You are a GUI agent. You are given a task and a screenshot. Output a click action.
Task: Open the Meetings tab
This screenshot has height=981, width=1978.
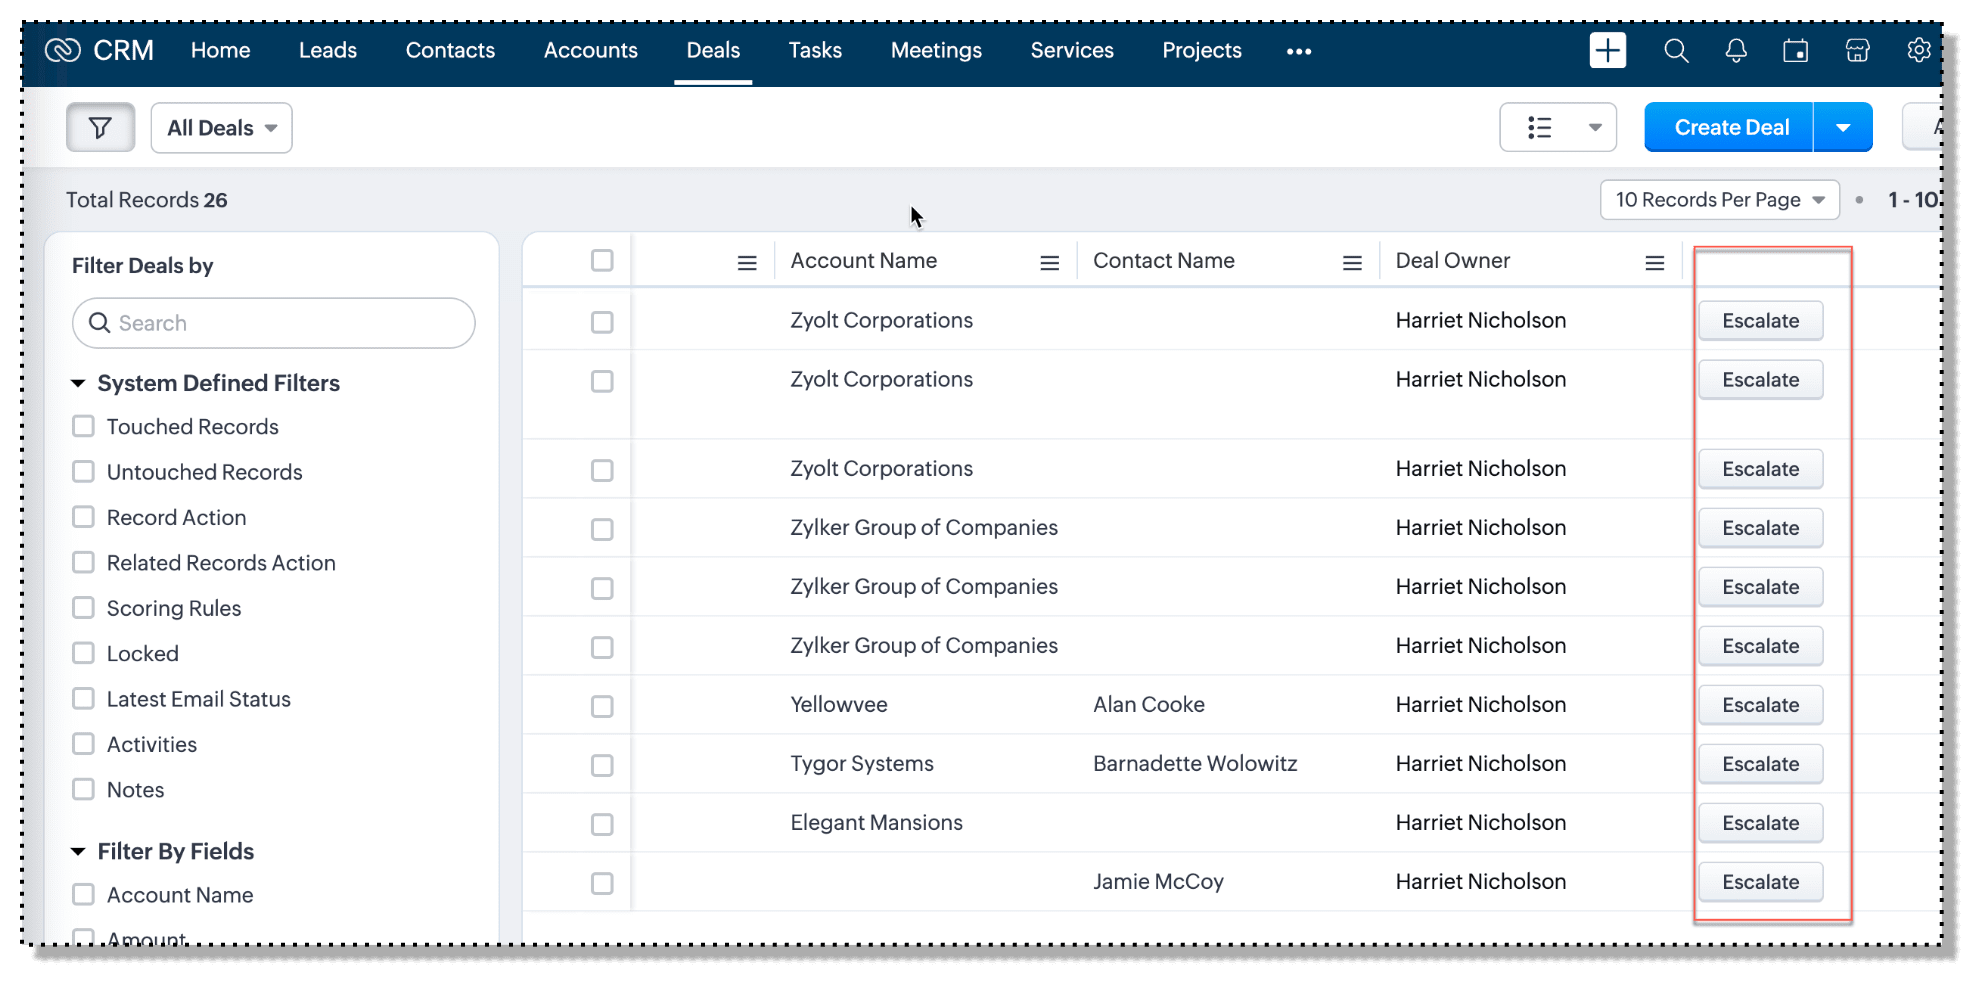click(936, 51)
